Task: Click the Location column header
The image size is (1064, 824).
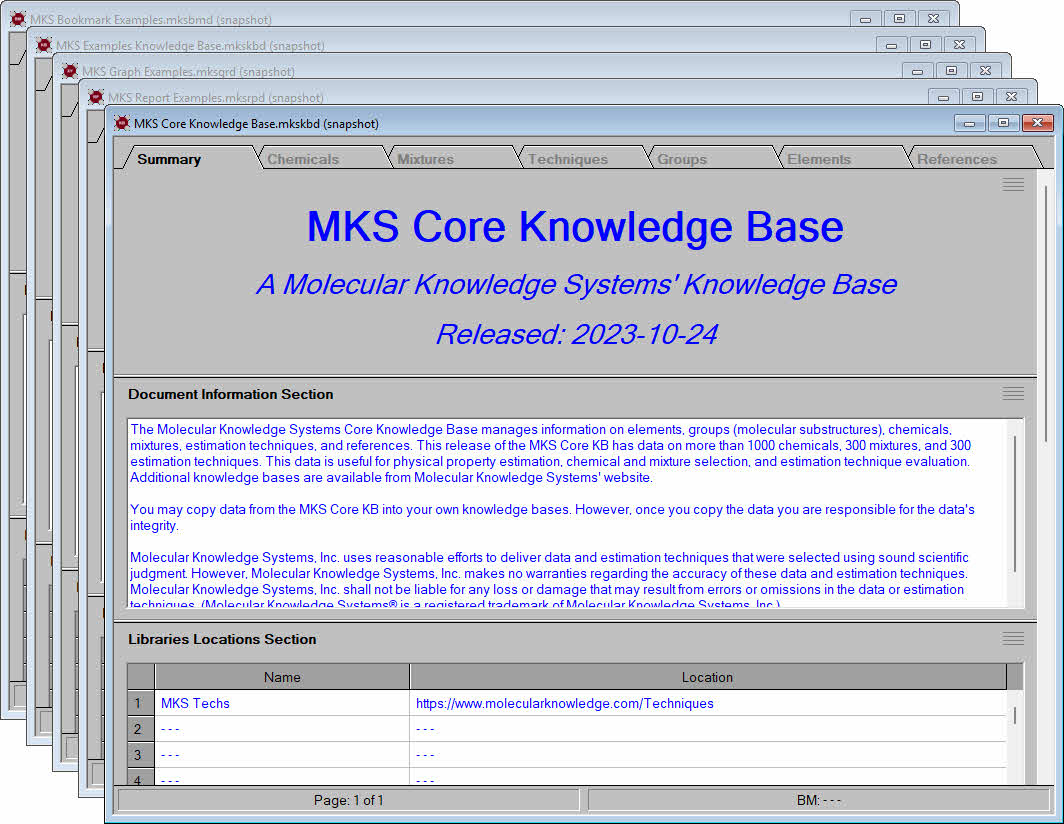Action: pos(707,677)
